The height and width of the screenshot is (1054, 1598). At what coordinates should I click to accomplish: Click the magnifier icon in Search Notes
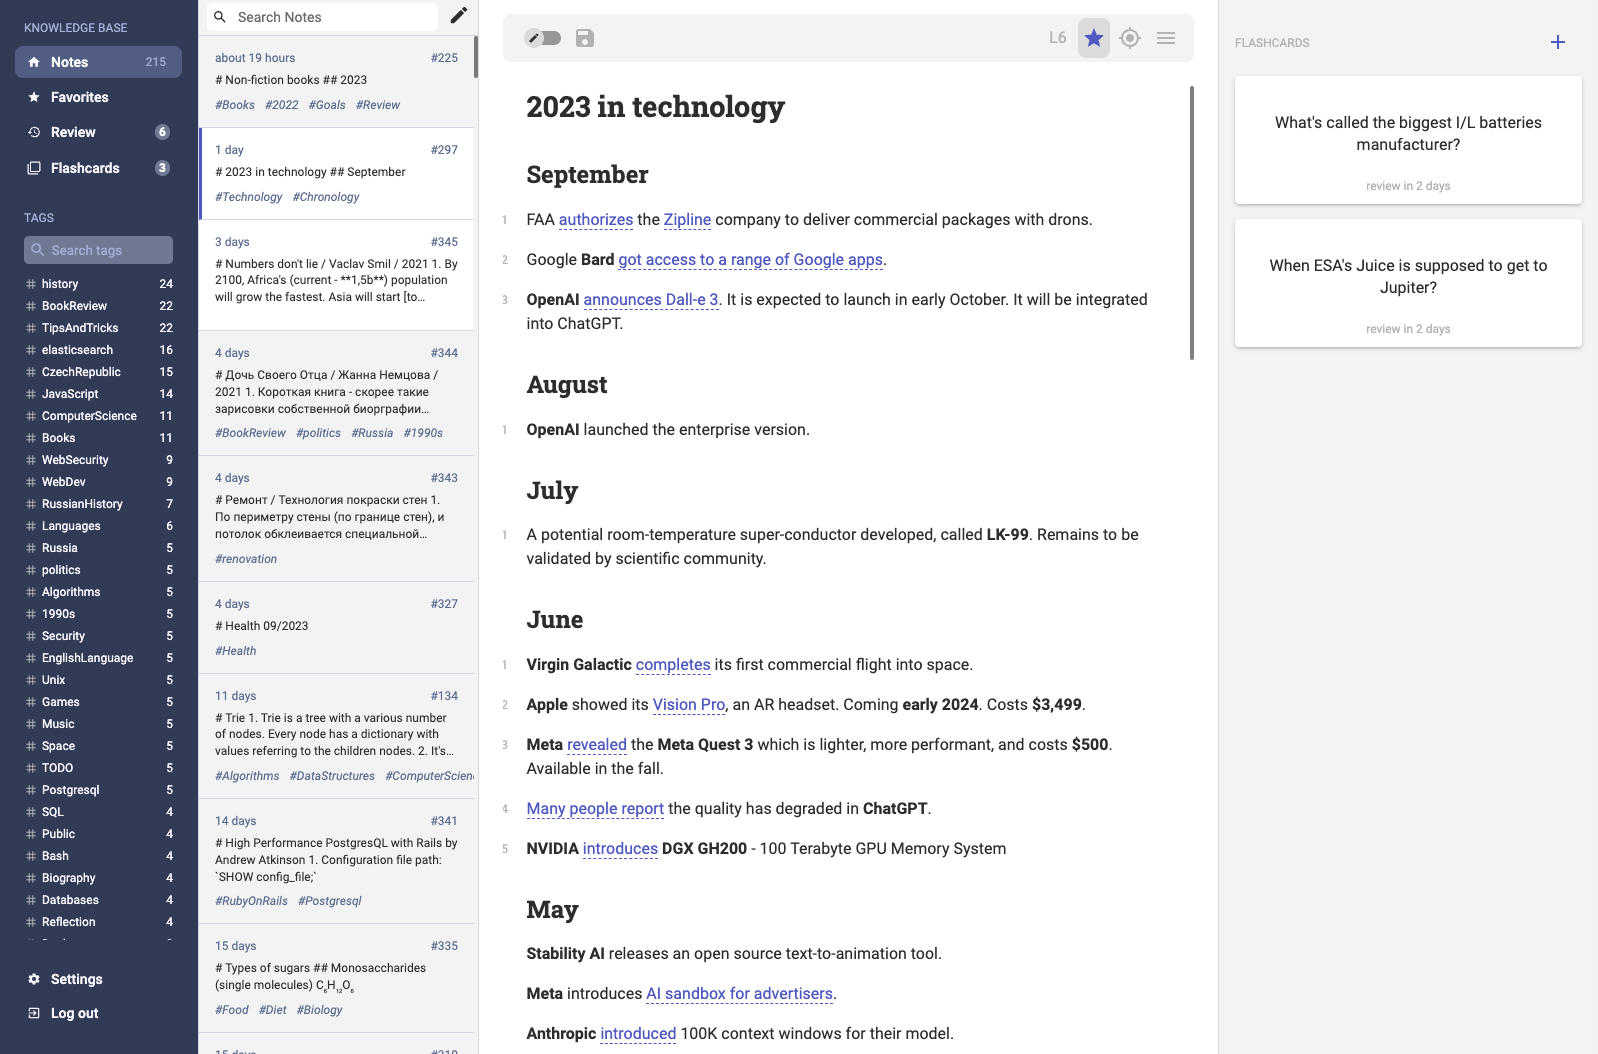(x=220, y=17)
